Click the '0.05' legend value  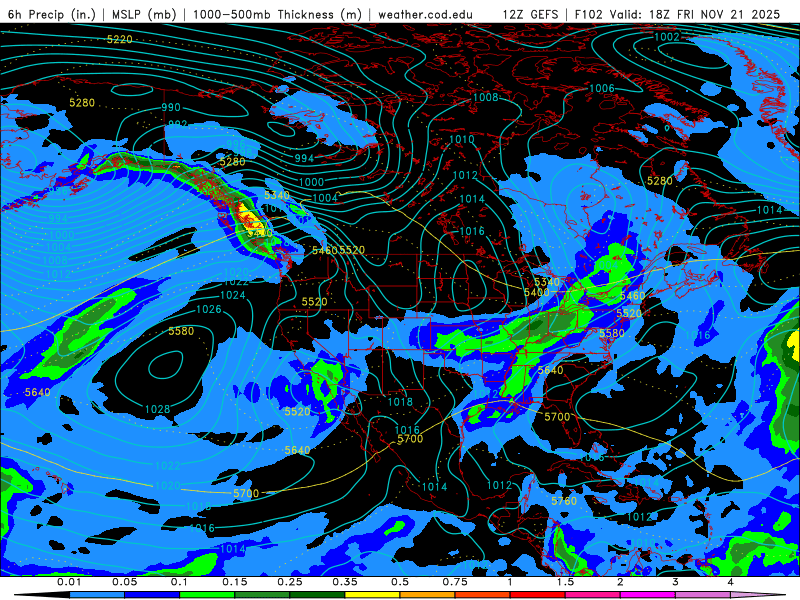[x=124, y=582]
